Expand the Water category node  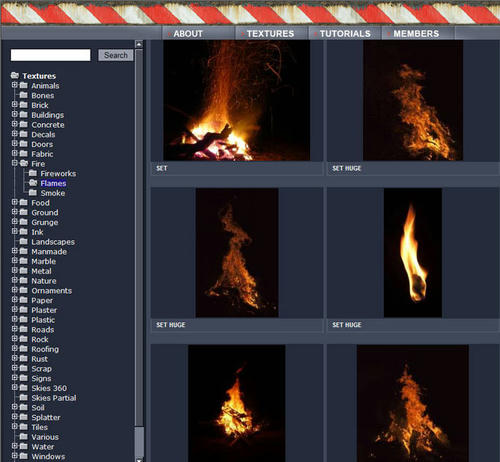point(14,446)
